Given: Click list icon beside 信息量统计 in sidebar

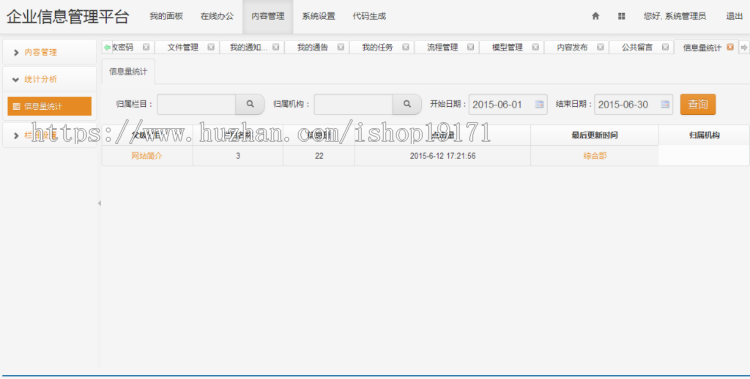Looking at the screenshot, I should click(x=16, y=106).
